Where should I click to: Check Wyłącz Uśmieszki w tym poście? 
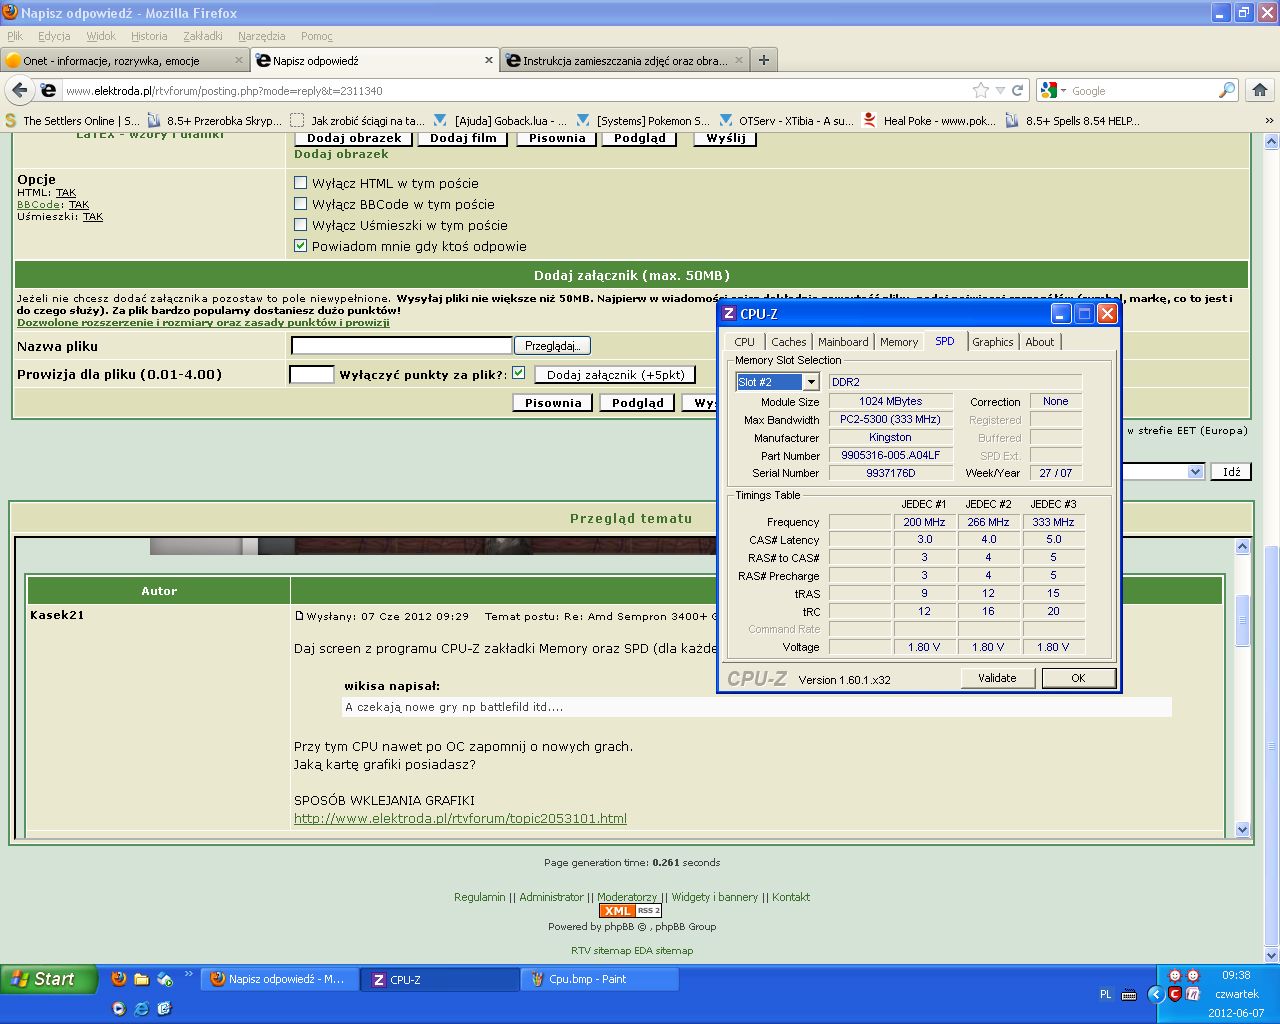[x=300, y=225]
